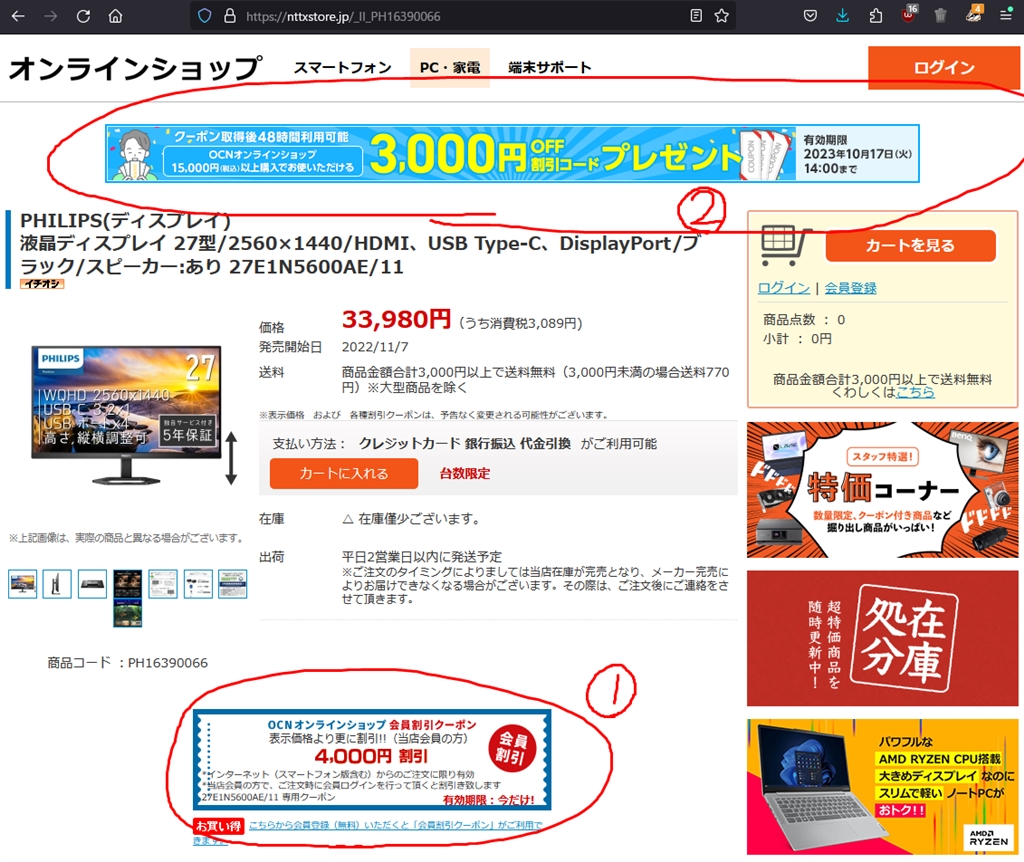Viewport: 1024px width, 862px height.
Task: Open the 3,000円OFF coupon banner
Action: [x=512, y=153]
